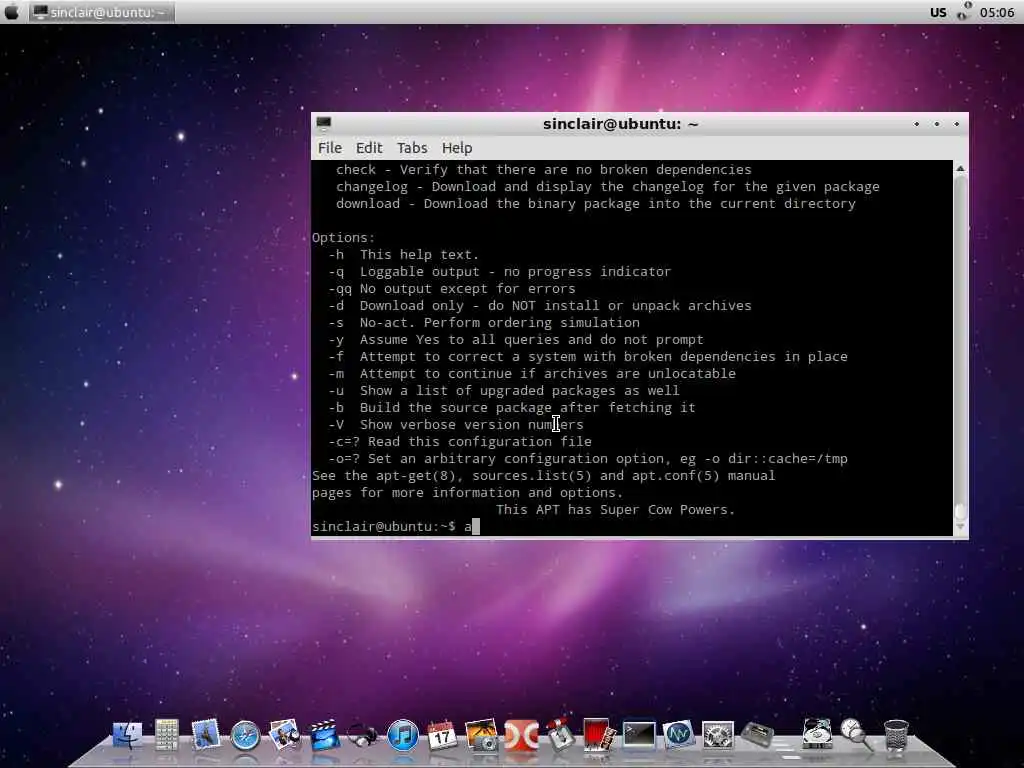Screen dimensions: 1024x768
Task: Open the calendar icon showing 17
Action: 442,735
